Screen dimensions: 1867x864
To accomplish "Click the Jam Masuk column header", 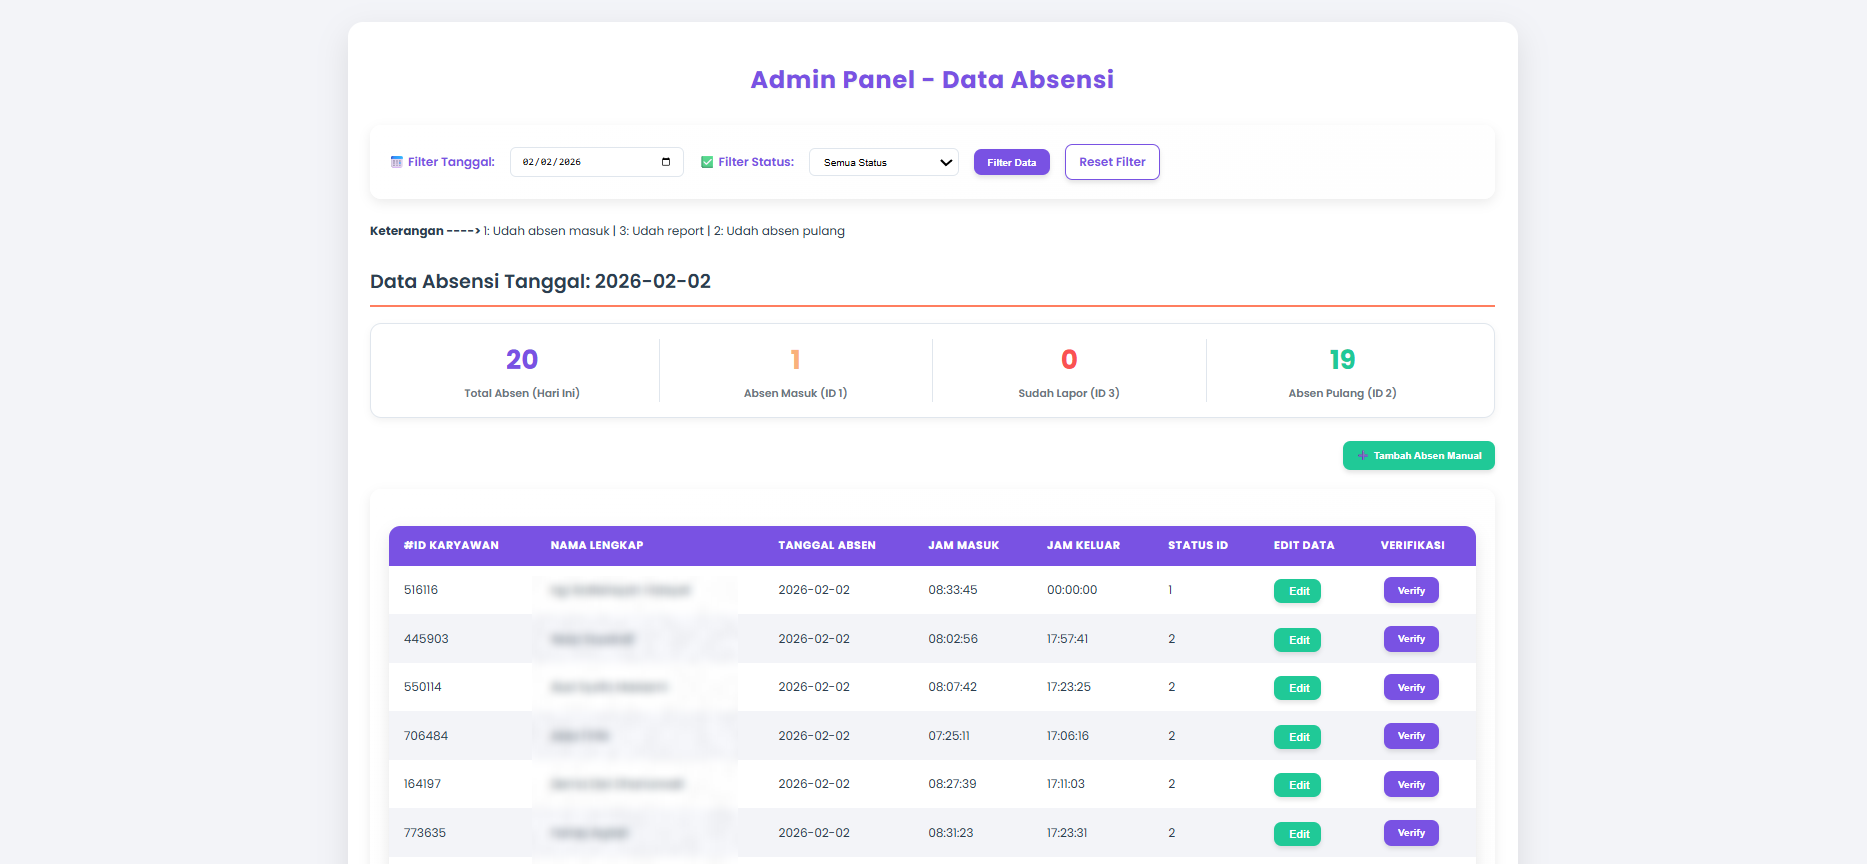I will tap(963, 546).
